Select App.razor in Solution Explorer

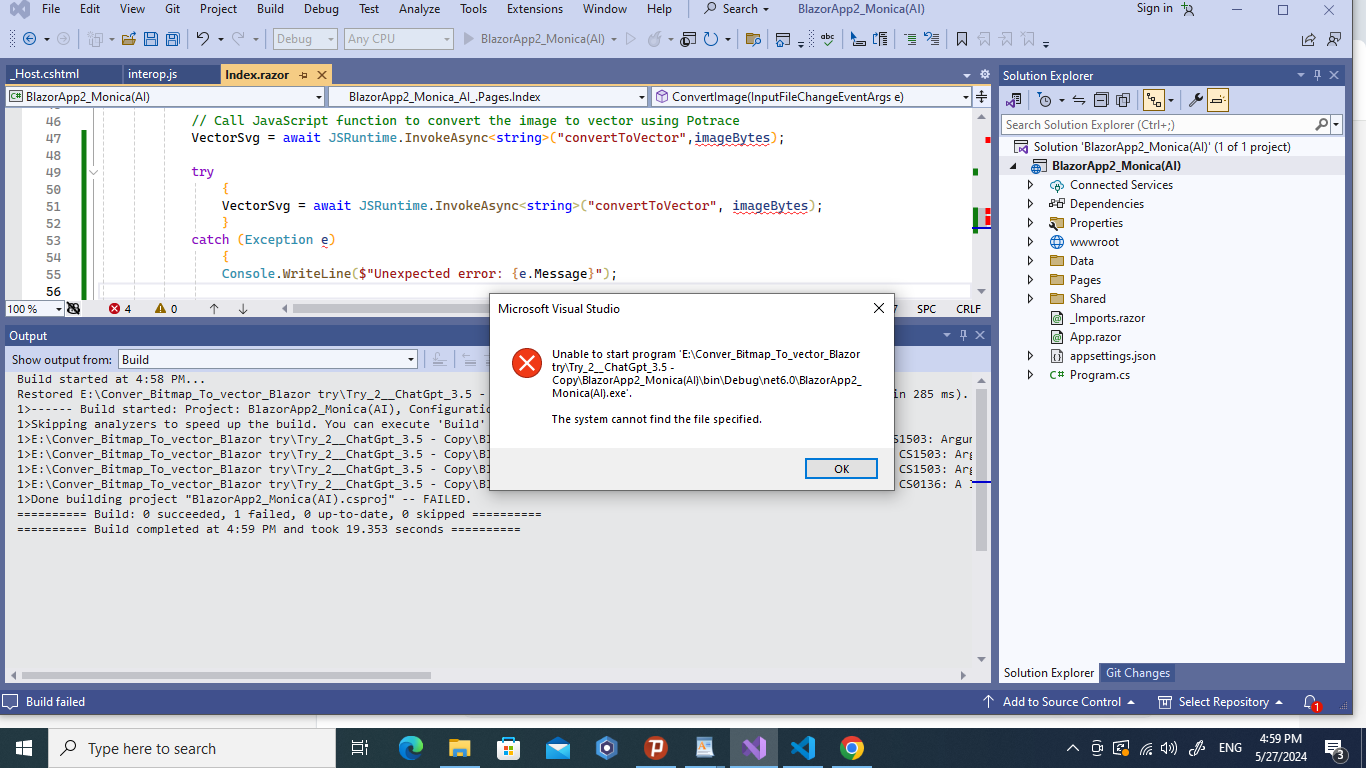(x=1095, y=337)
